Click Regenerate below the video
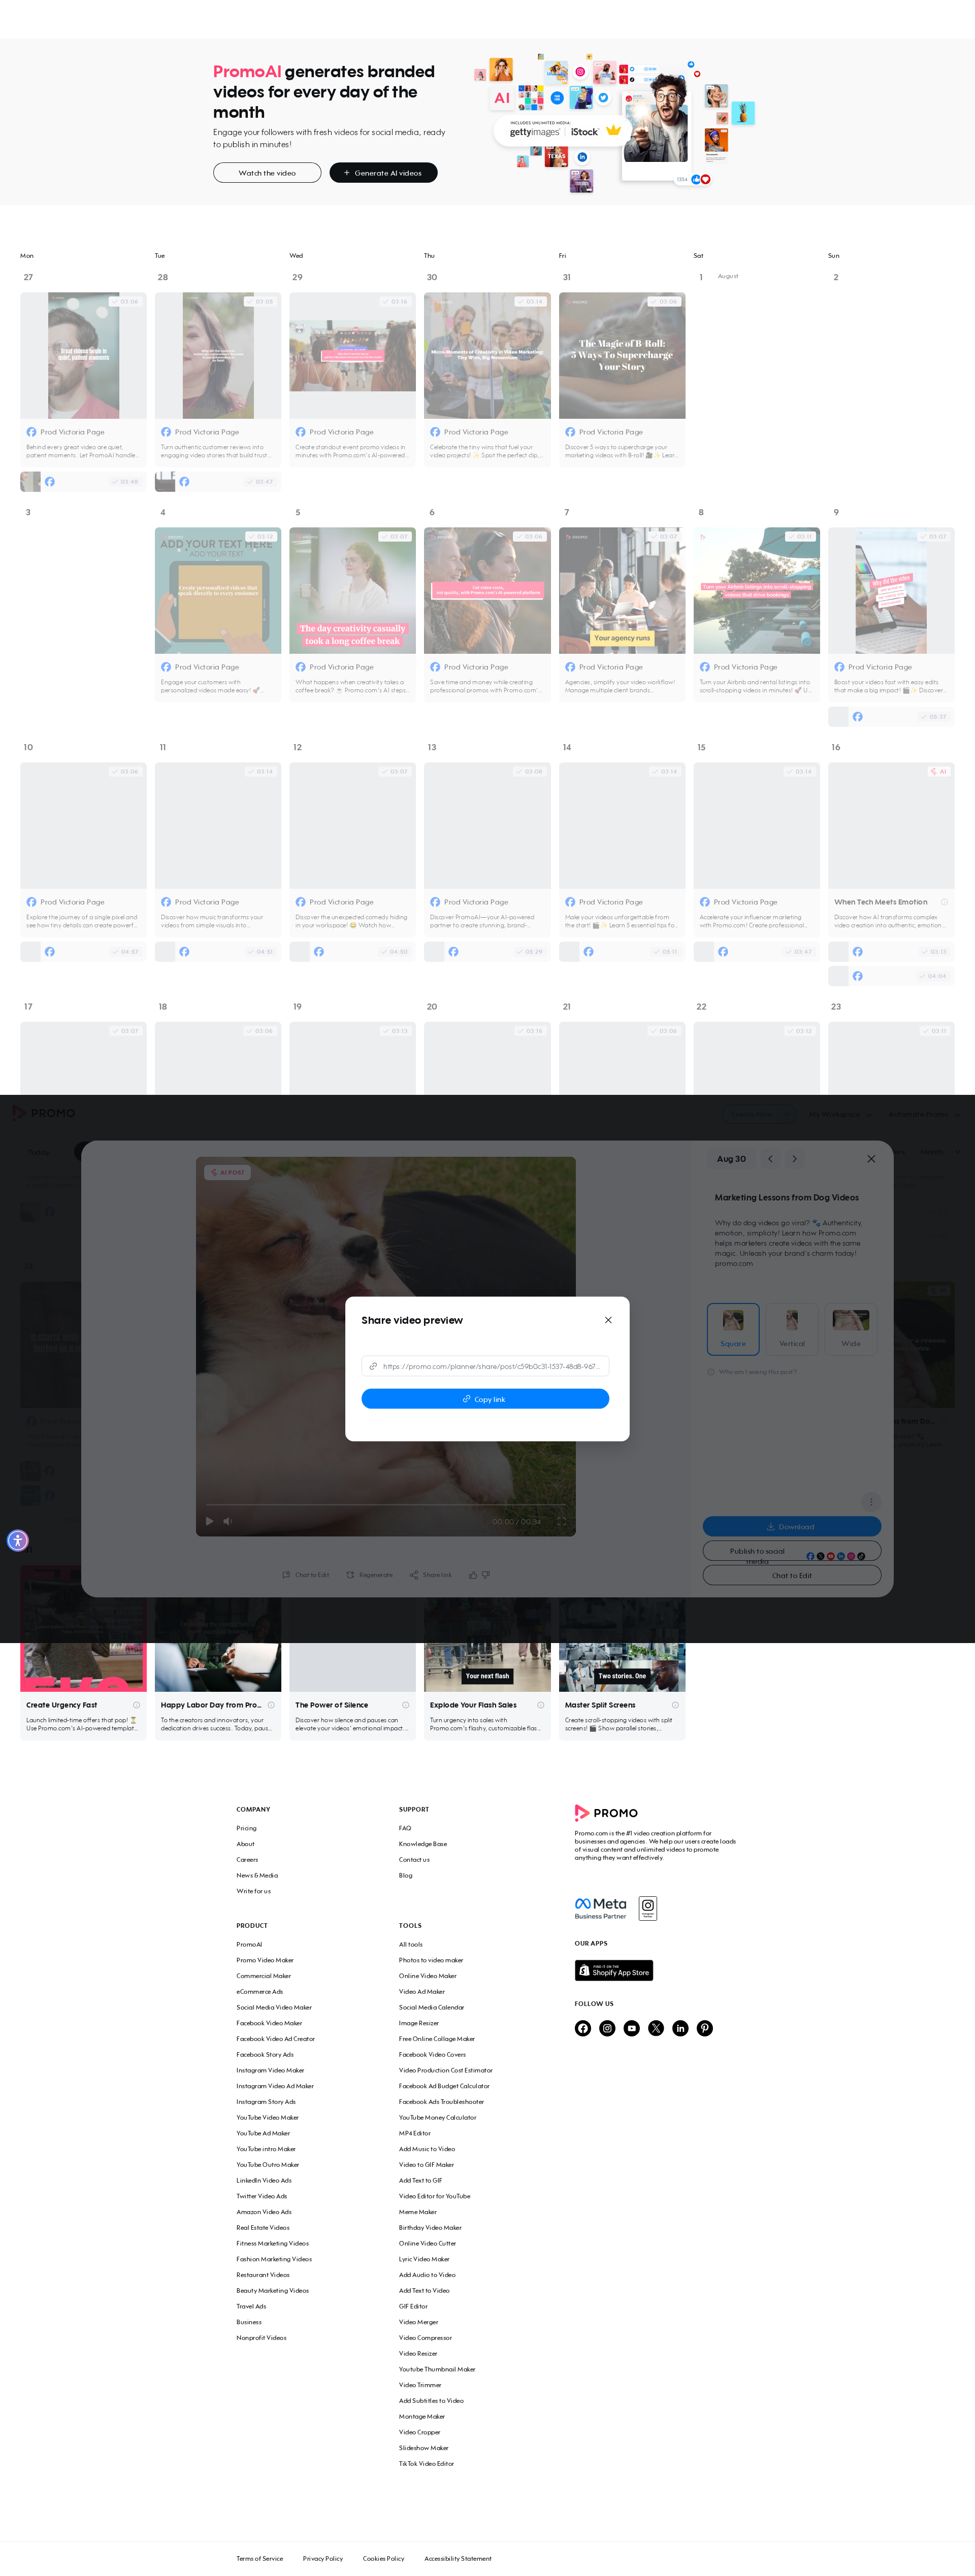The height and width of the screenshot is (2576, 975). tap(370, 1575)
